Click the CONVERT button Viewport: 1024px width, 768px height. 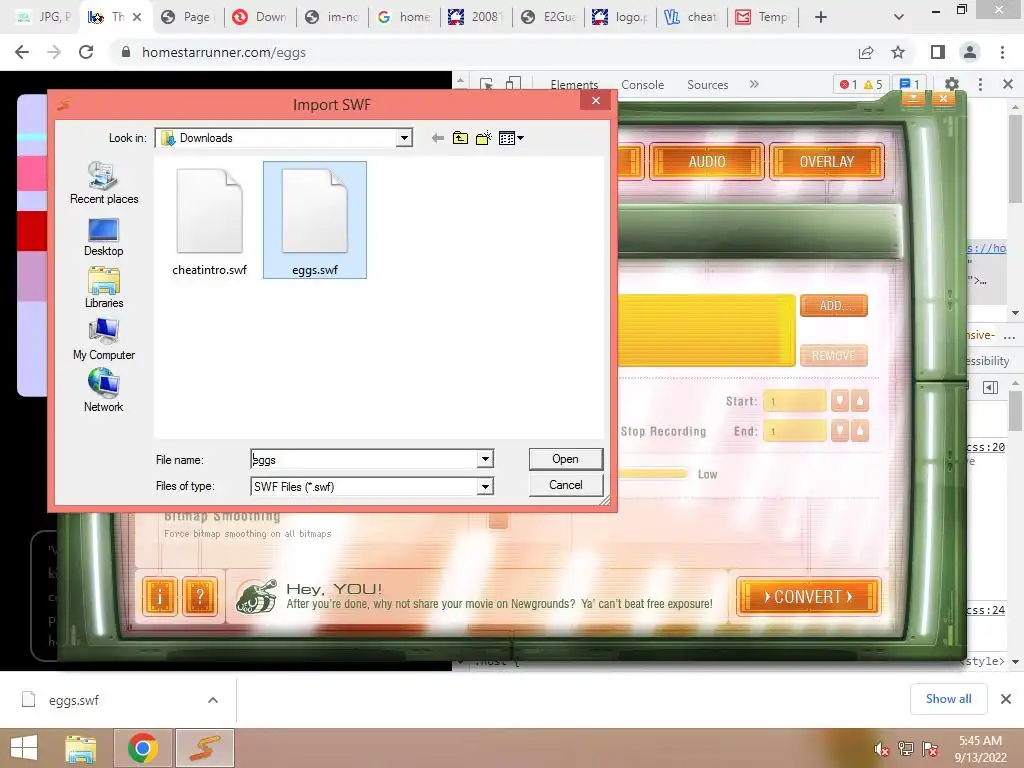pyautogui.click(x=808, y=597)
